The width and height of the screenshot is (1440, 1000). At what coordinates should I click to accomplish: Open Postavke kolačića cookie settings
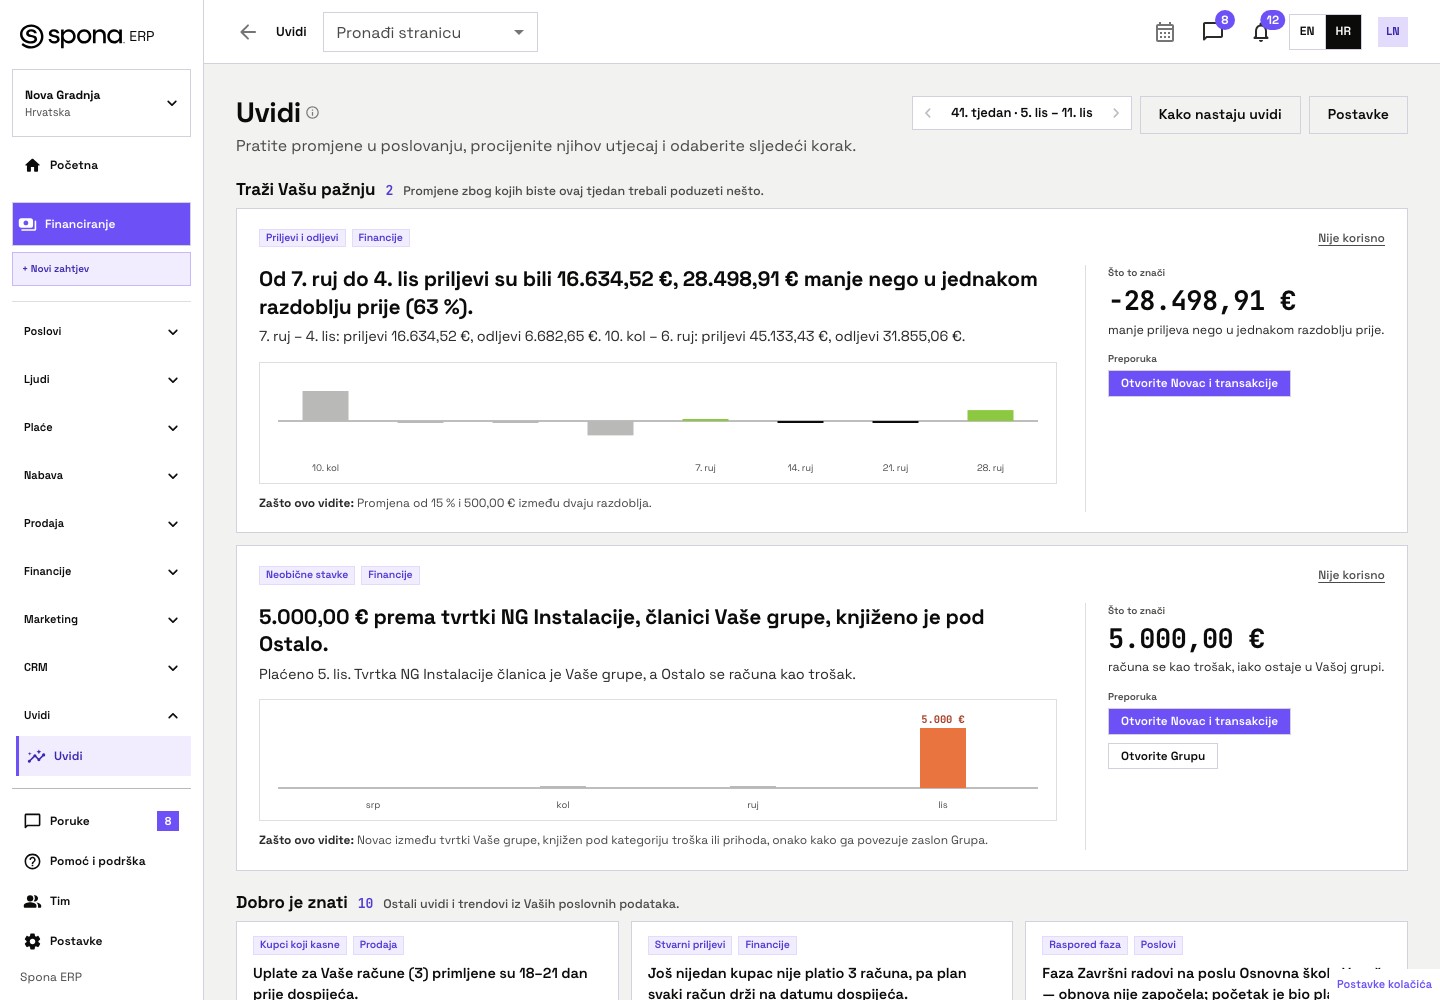[x=1384, y=984]
